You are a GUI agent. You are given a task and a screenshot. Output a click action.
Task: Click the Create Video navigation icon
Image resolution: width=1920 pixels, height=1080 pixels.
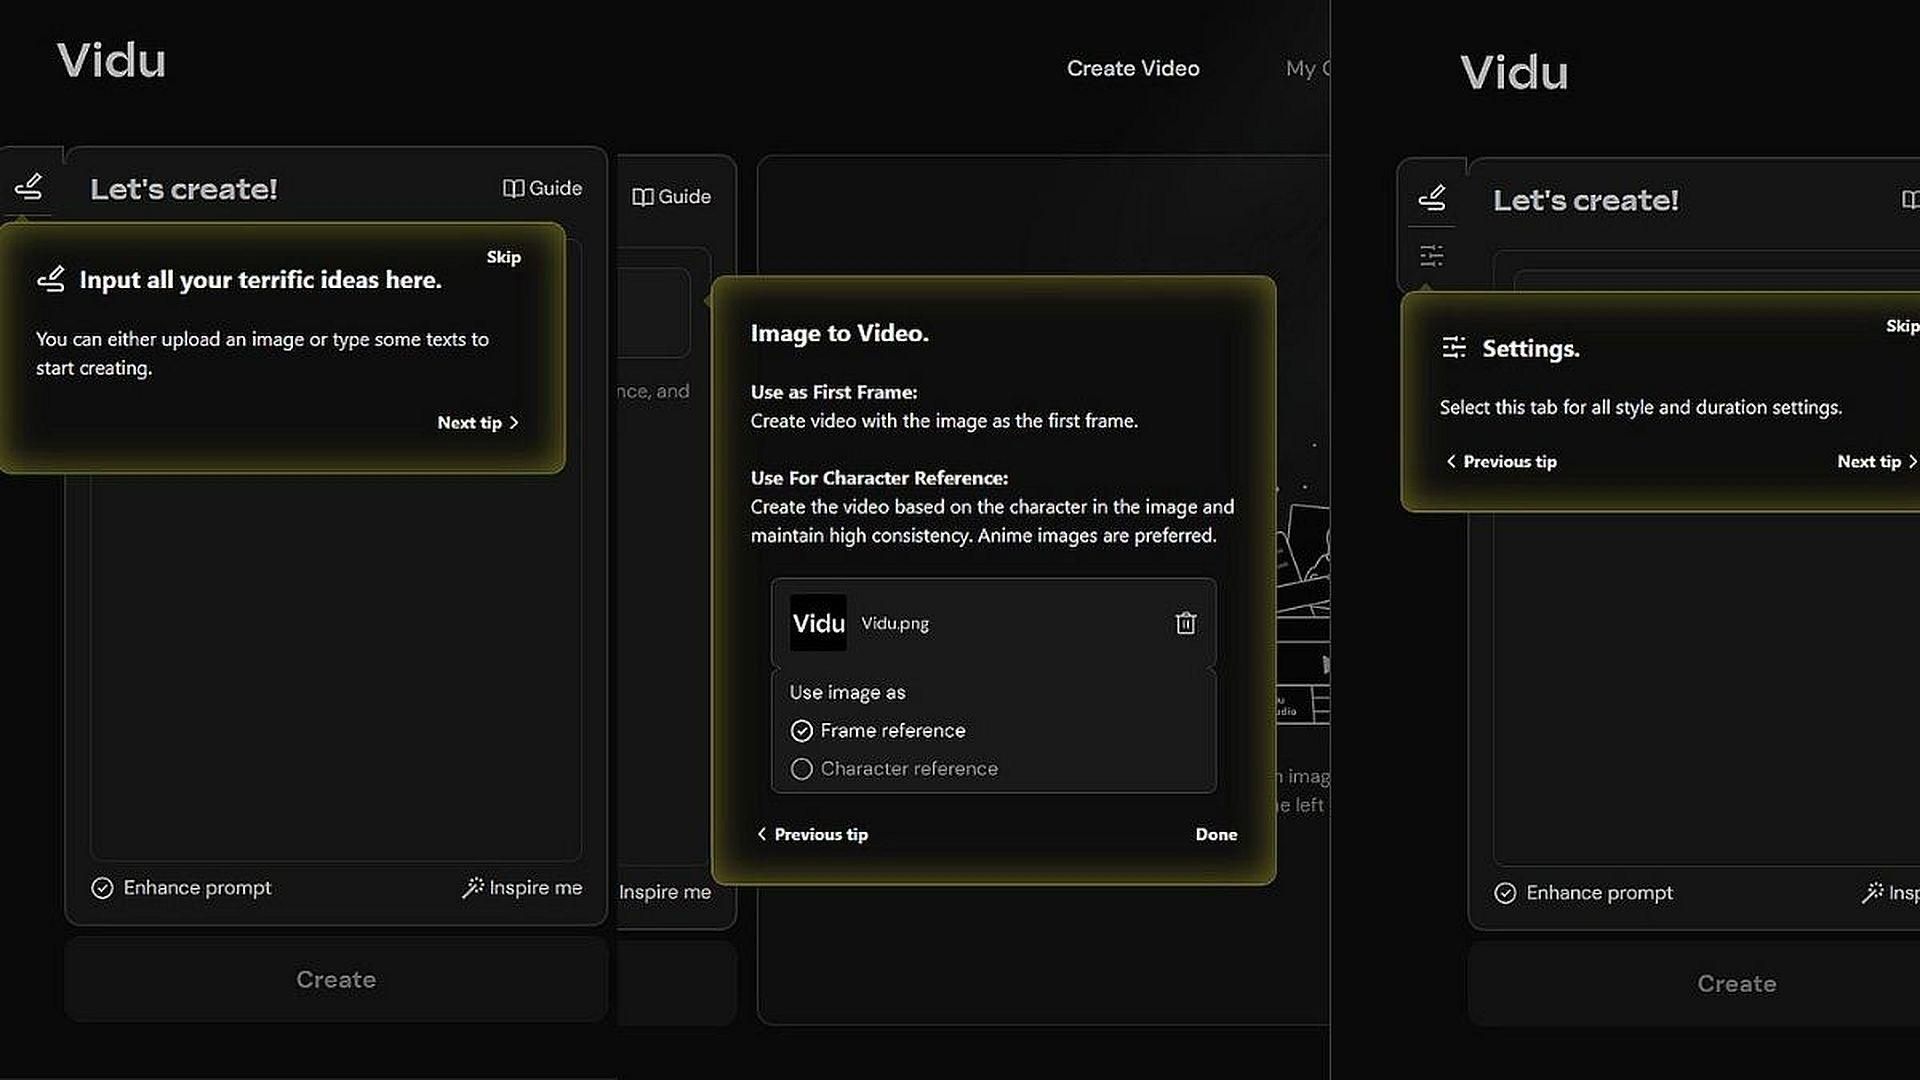coord(1131,67)
